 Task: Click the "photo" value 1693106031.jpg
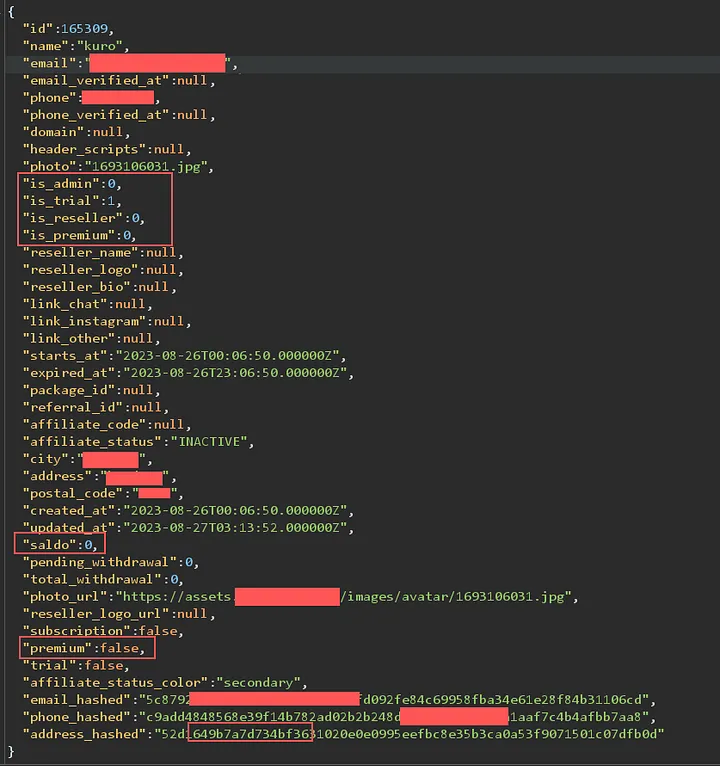147,167
